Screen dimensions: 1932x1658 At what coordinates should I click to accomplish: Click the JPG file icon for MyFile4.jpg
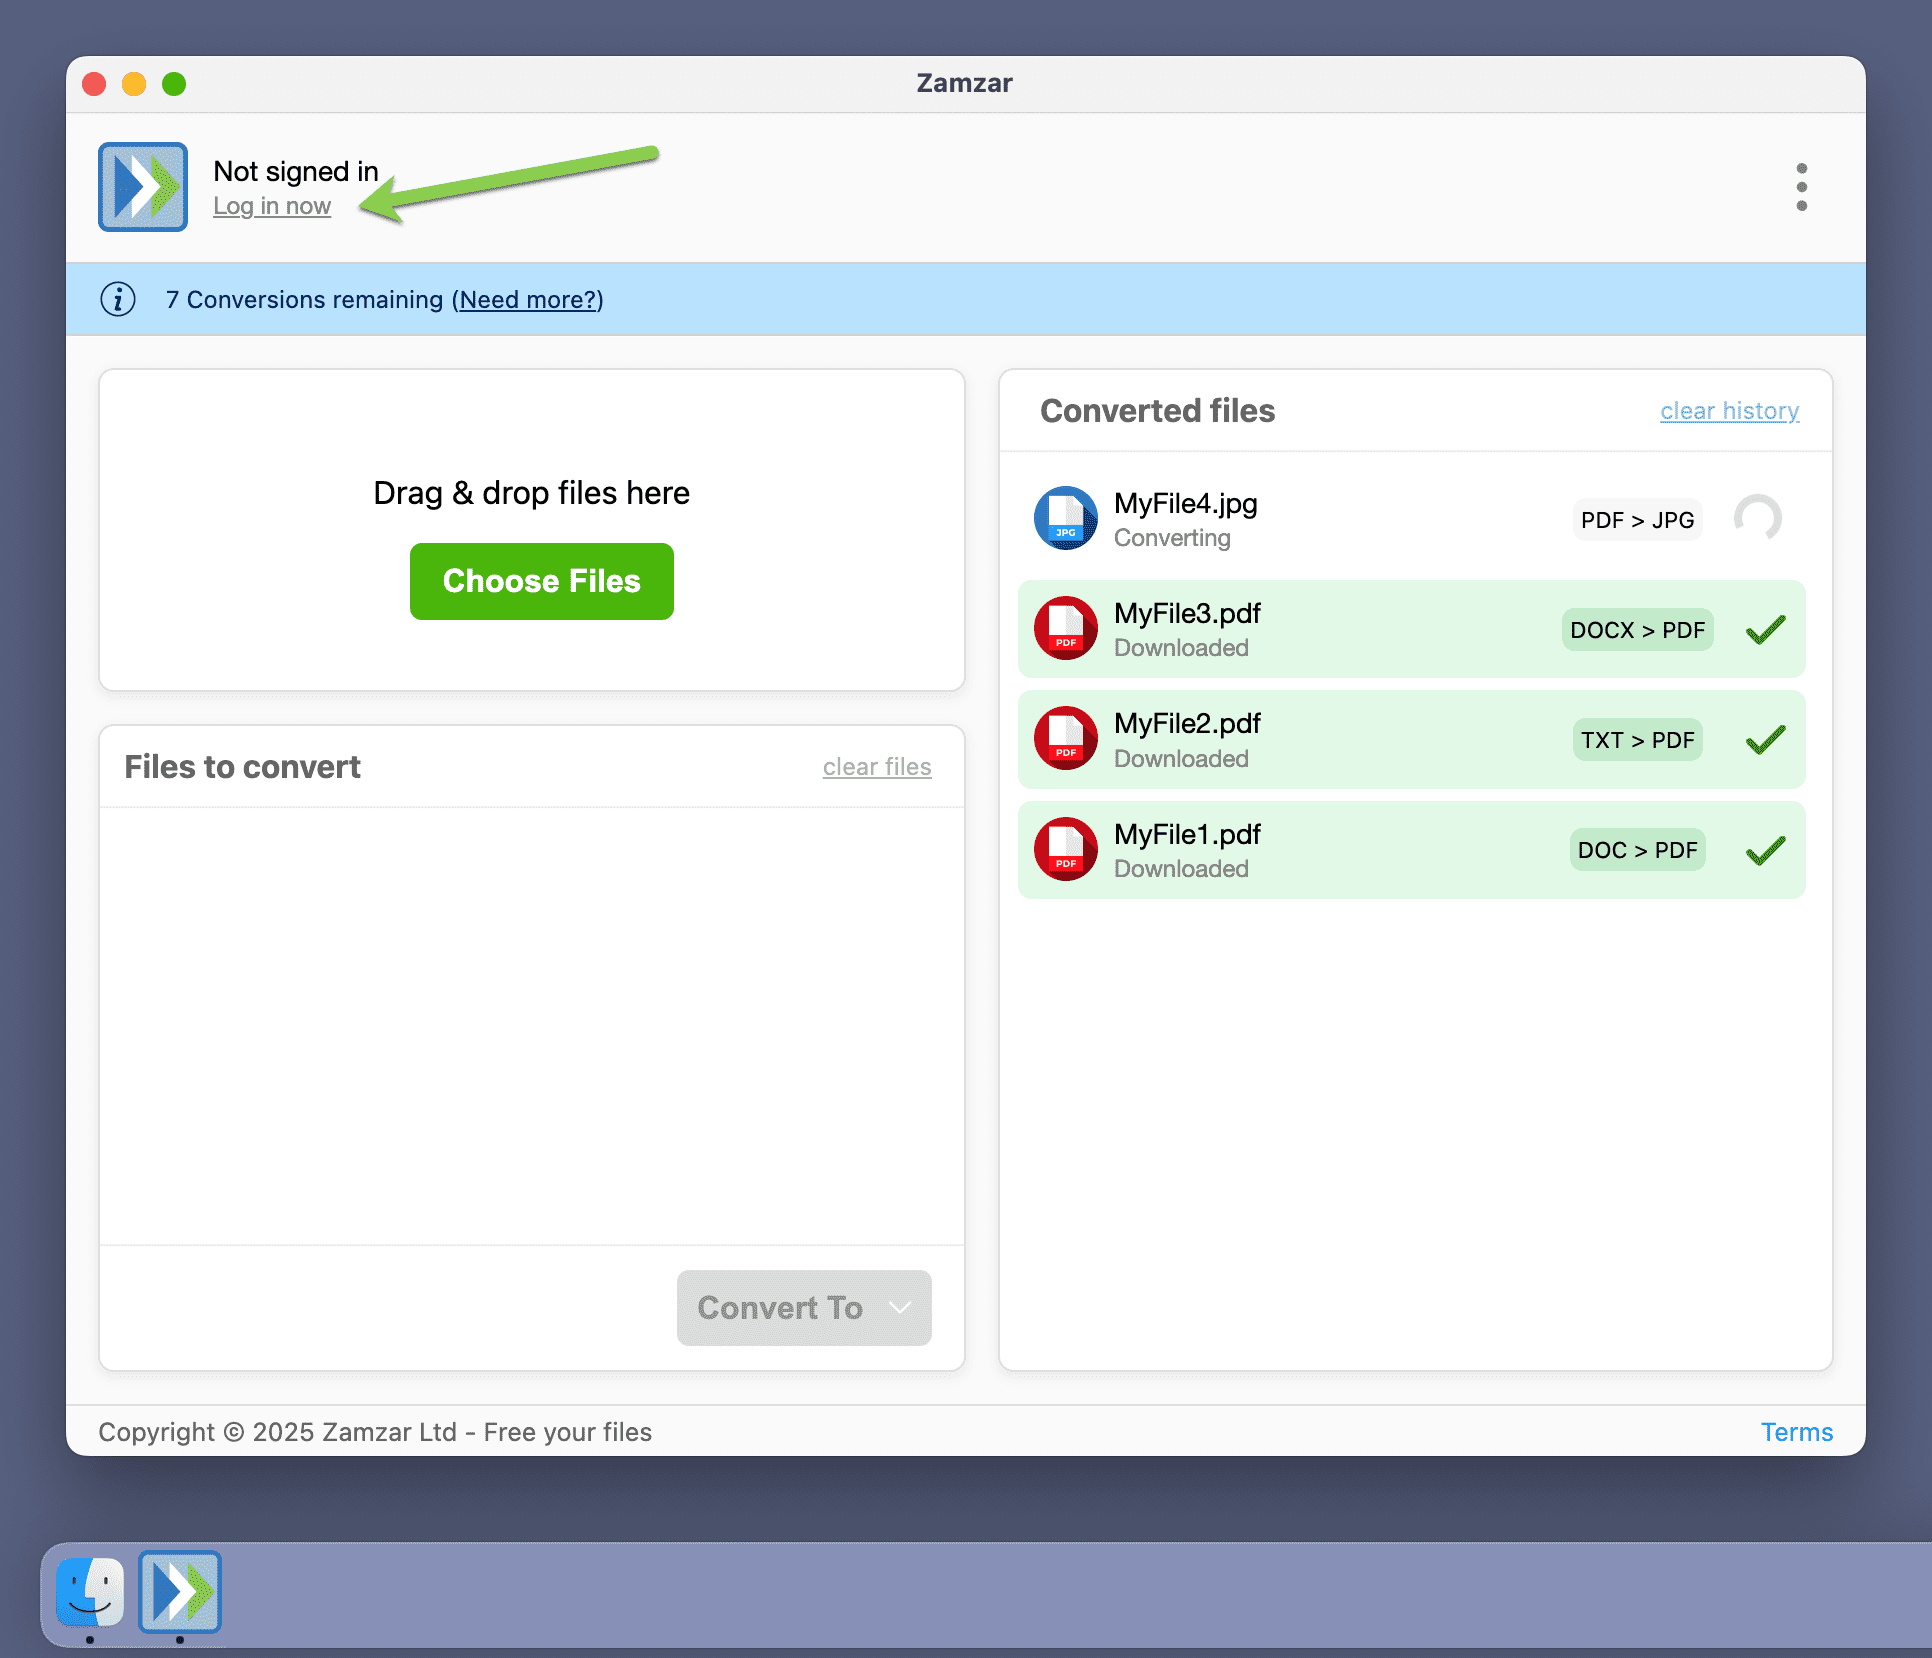pyautogui.click(x=1065, y=518)
